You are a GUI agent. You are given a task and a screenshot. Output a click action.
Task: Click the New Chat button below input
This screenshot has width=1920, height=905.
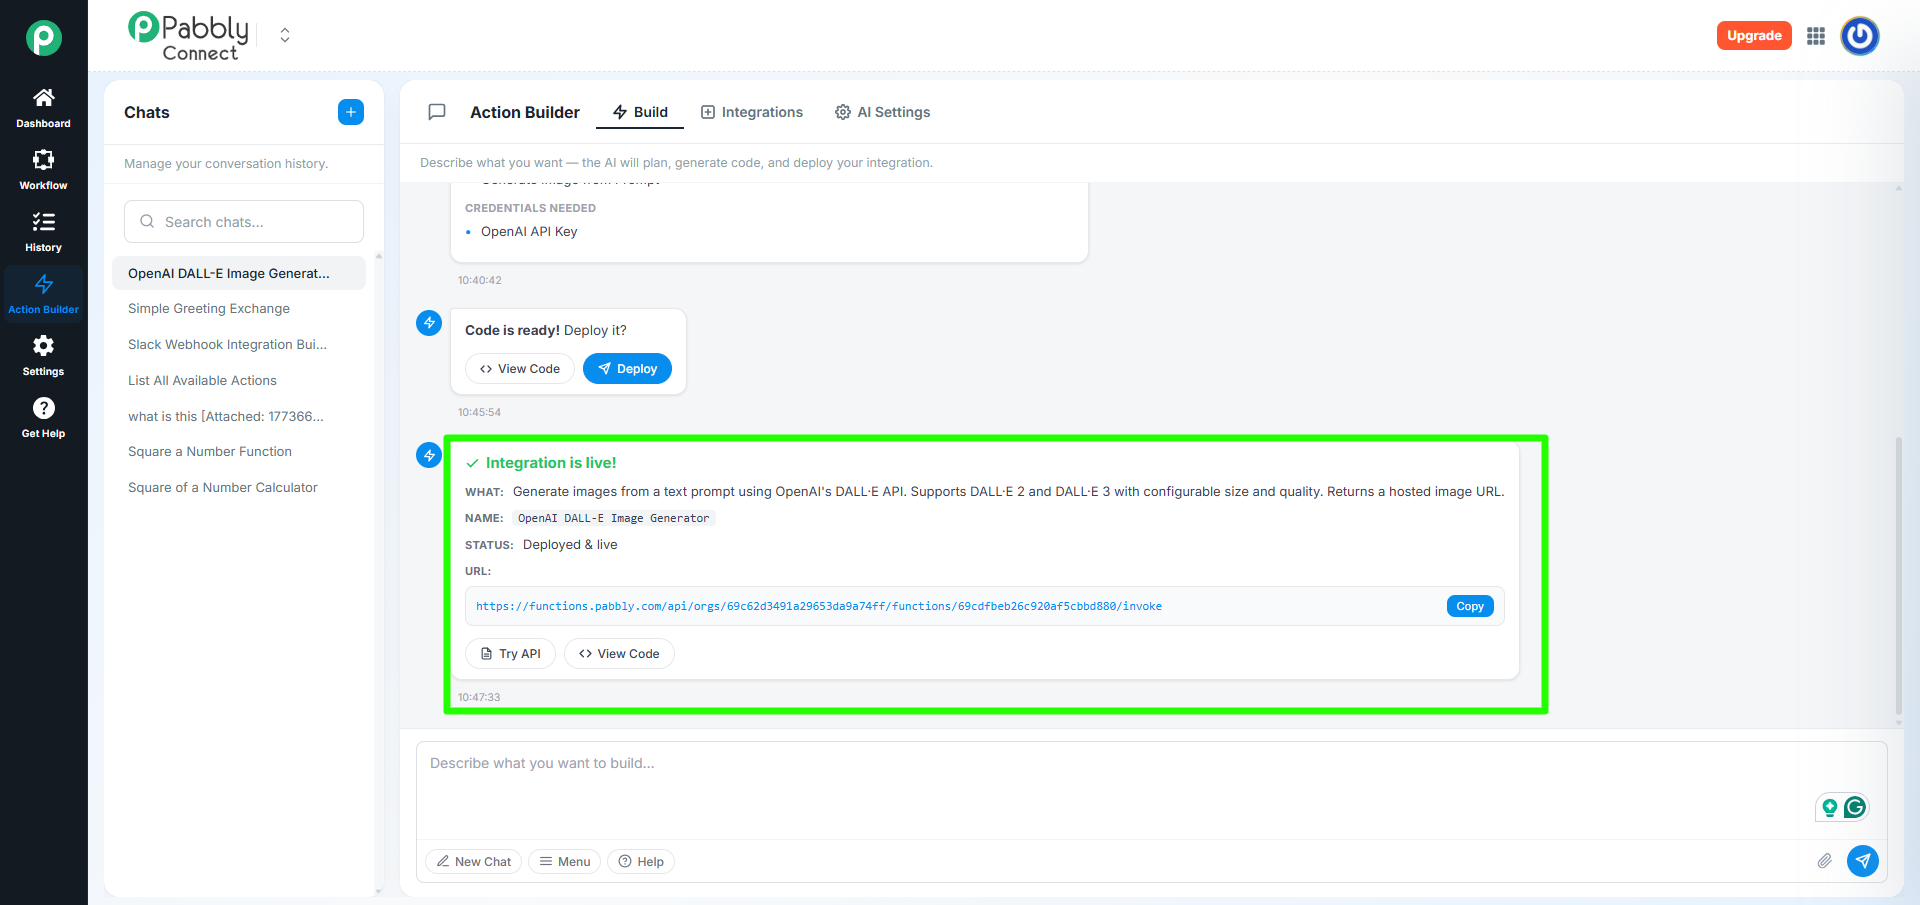(474, 862)
